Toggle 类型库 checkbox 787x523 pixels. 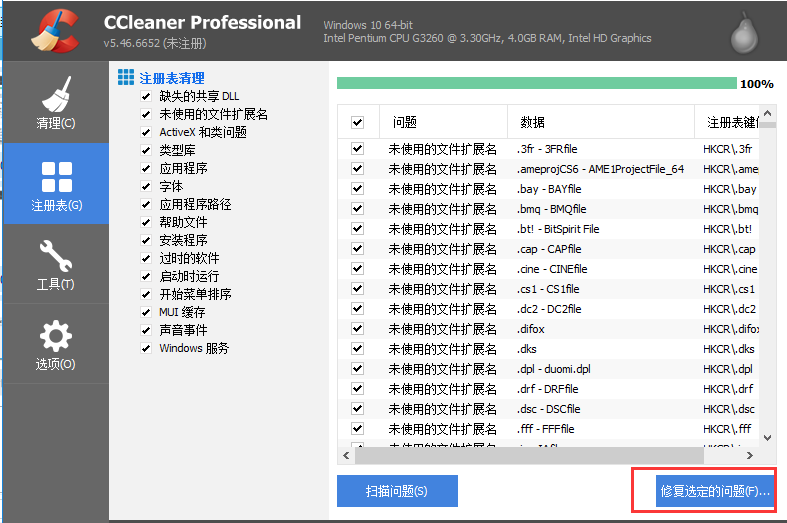(146, 151)
